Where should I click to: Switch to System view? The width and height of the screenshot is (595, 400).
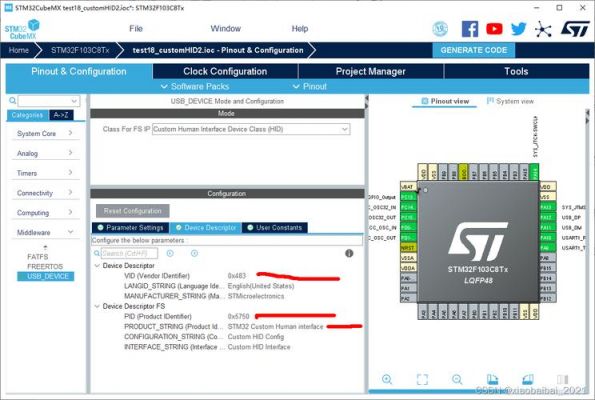pyautogui.click(x=510, y=101)
